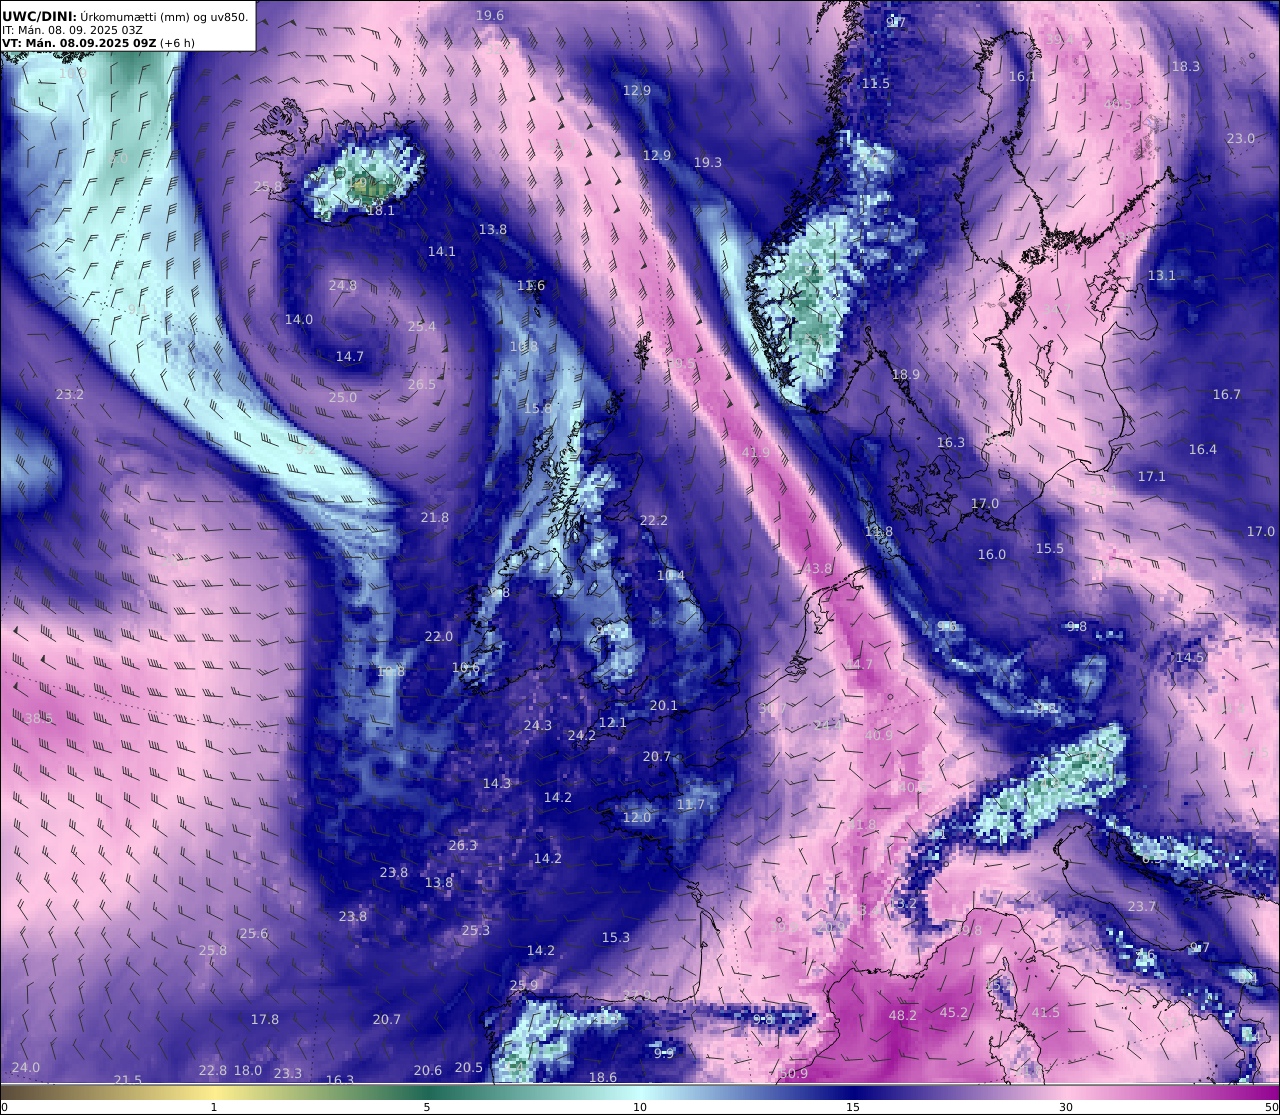Click the 'UWC/DINI: Úrkomumætti (mm) og uv850.' title
This screenshot has height=1115, width=1280.
(126, 16)
